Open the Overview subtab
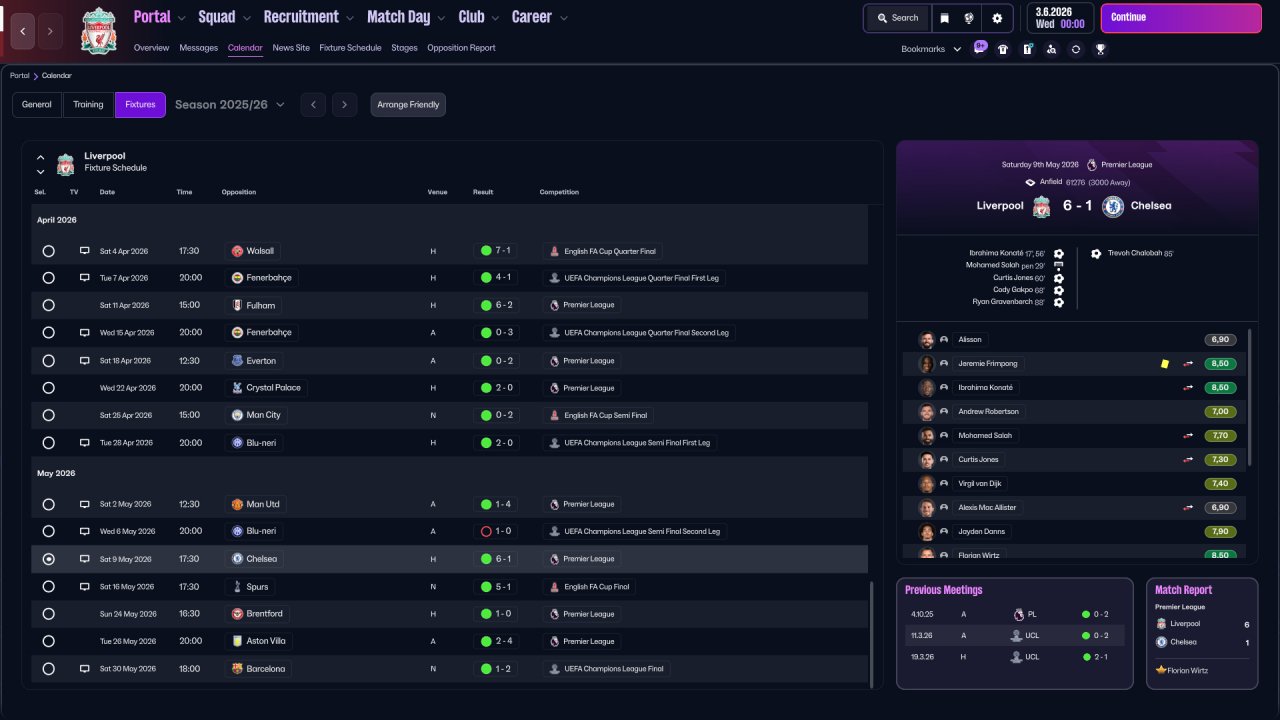This screenshot has width=1280, height=720. (x=151, y=48)
